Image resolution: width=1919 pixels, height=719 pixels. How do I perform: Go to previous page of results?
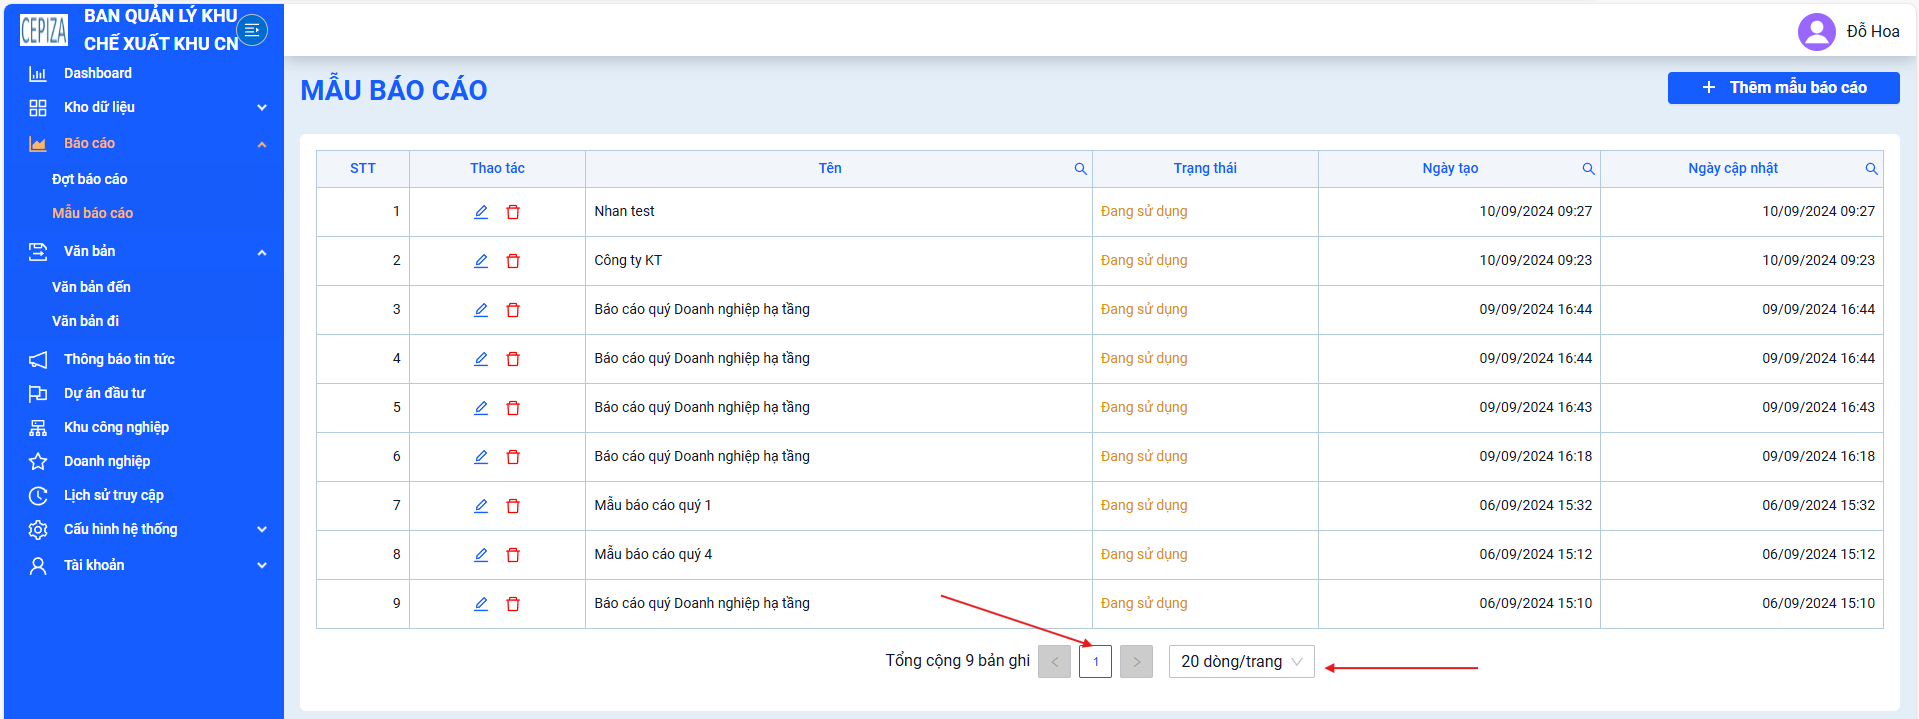click(x=1054, y=662)
